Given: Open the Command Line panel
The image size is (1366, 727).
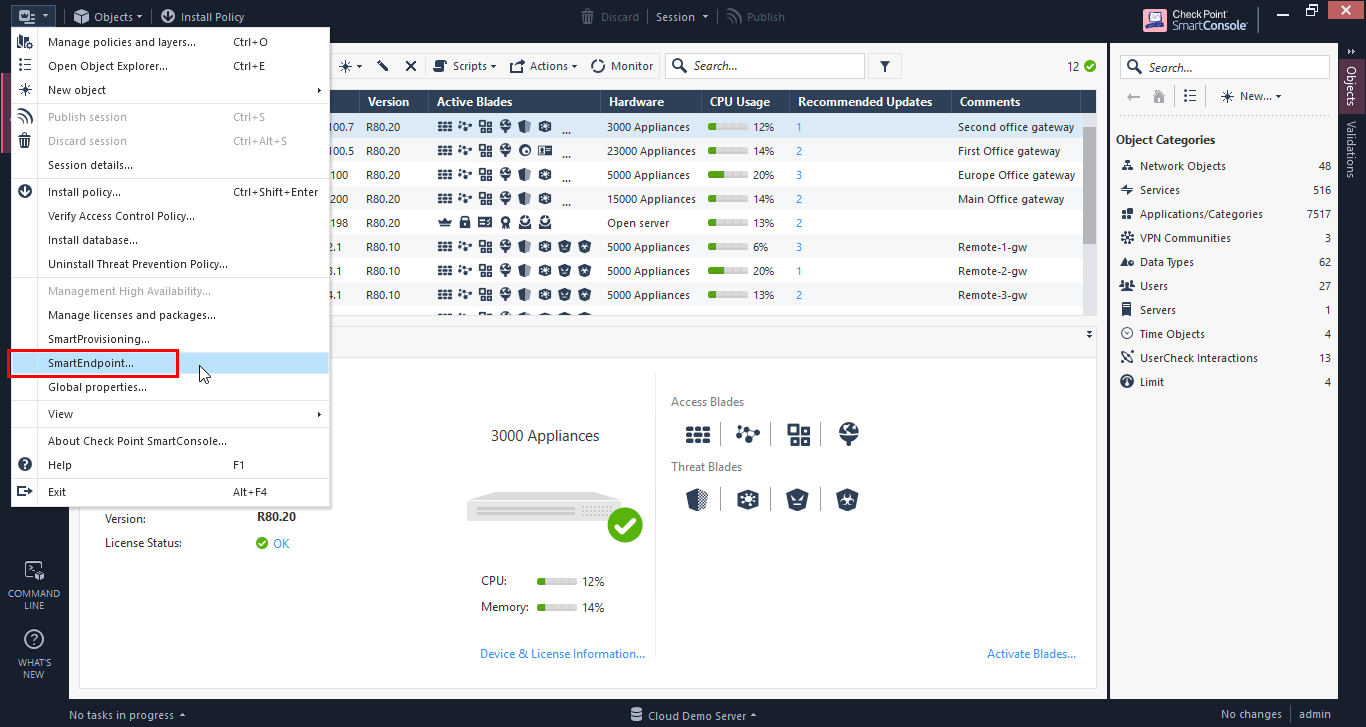Looking at the screenshot, I should [x=34, y=585].
